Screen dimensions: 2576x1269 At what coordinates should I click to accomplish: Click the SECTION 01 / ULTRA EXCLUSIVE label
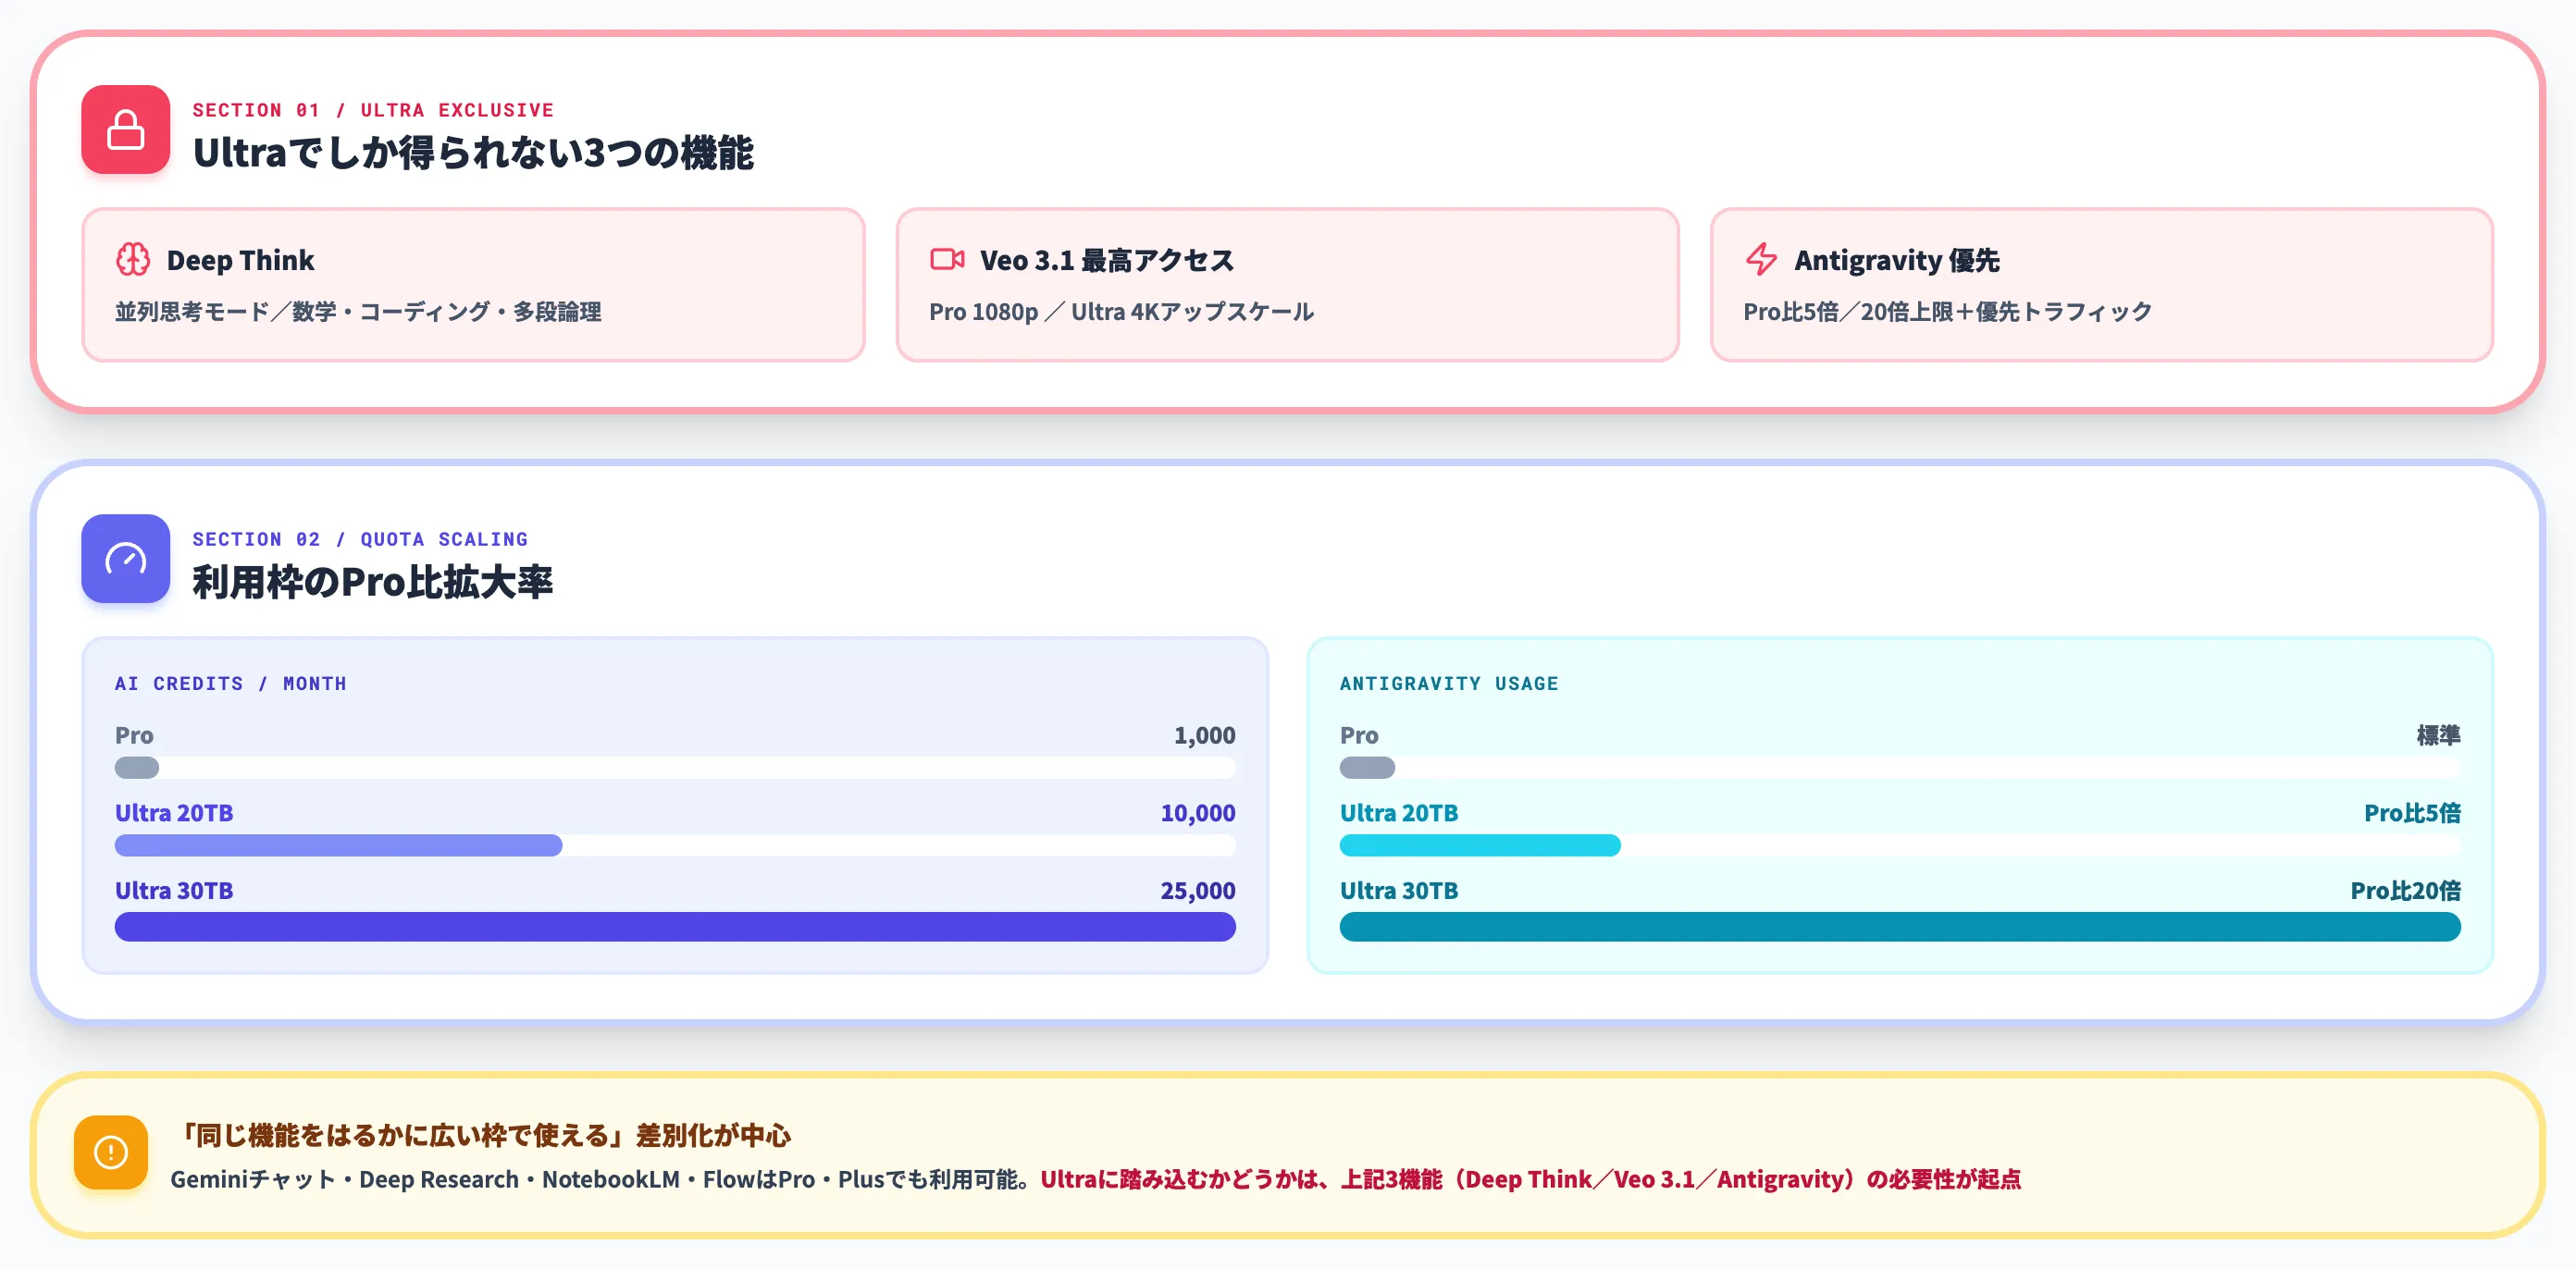[x=373, y=110]
